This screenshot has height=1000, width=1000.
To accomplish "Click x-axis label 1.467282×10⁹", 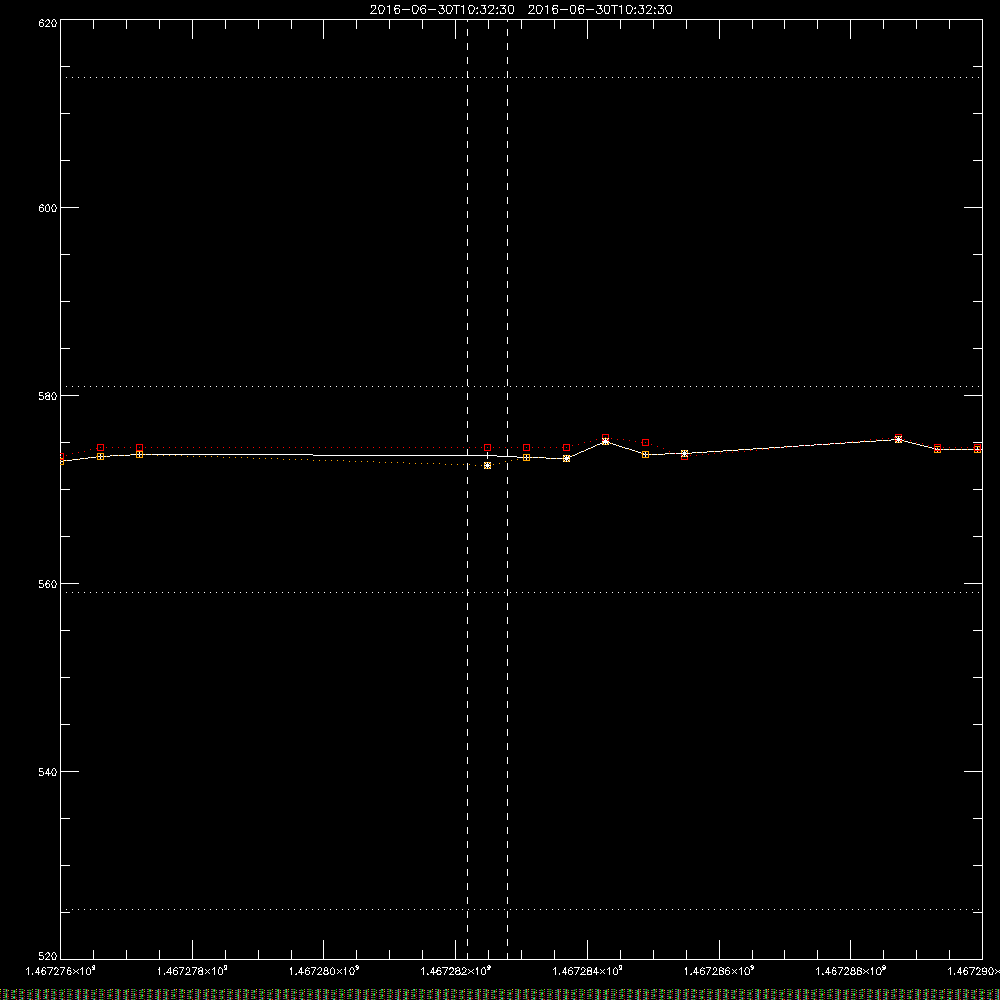I will [x=455, y=971].
